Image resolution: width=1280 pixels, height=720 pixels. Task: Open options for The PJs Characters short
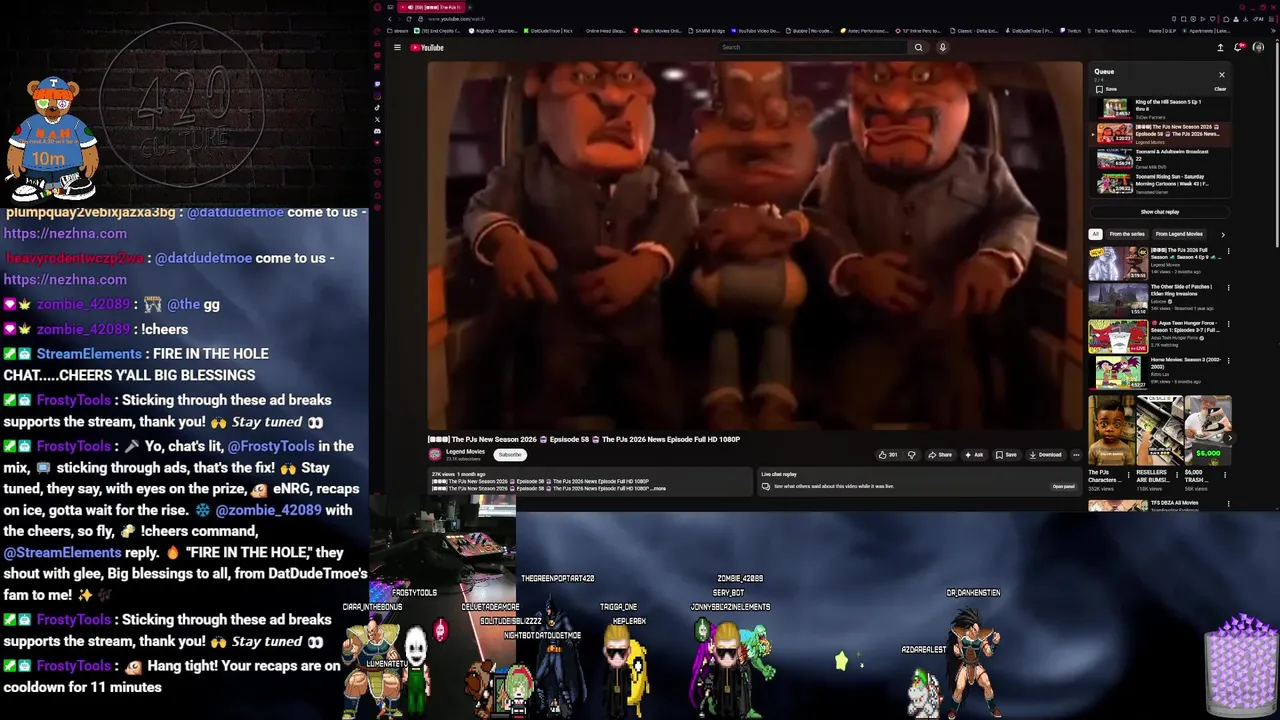(1129, 474)
